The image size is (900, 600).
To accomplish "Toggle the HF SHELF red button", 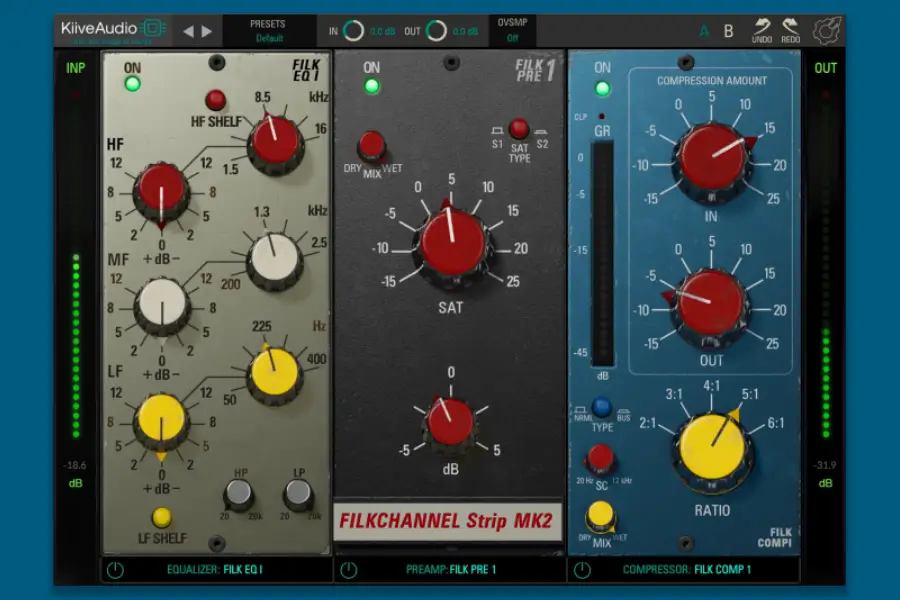I will click(x=216, y=100).
